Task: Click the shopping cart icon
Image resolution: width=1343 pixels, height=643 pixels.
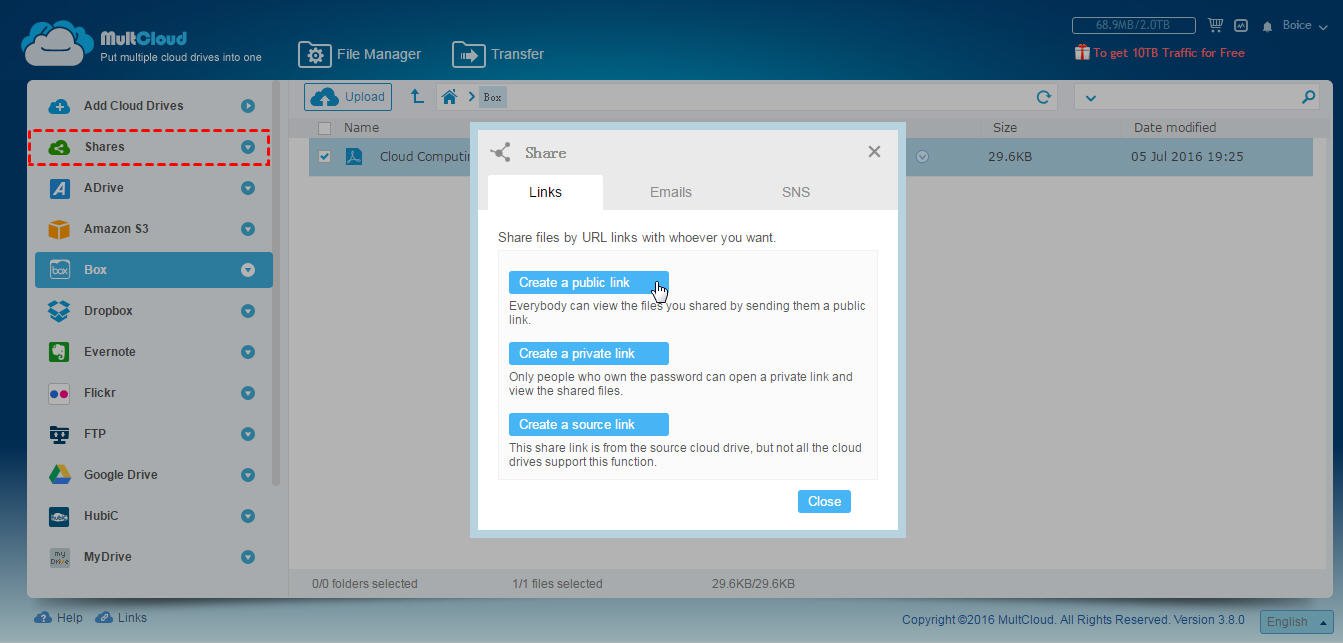Action: [x=1216, y=25]
